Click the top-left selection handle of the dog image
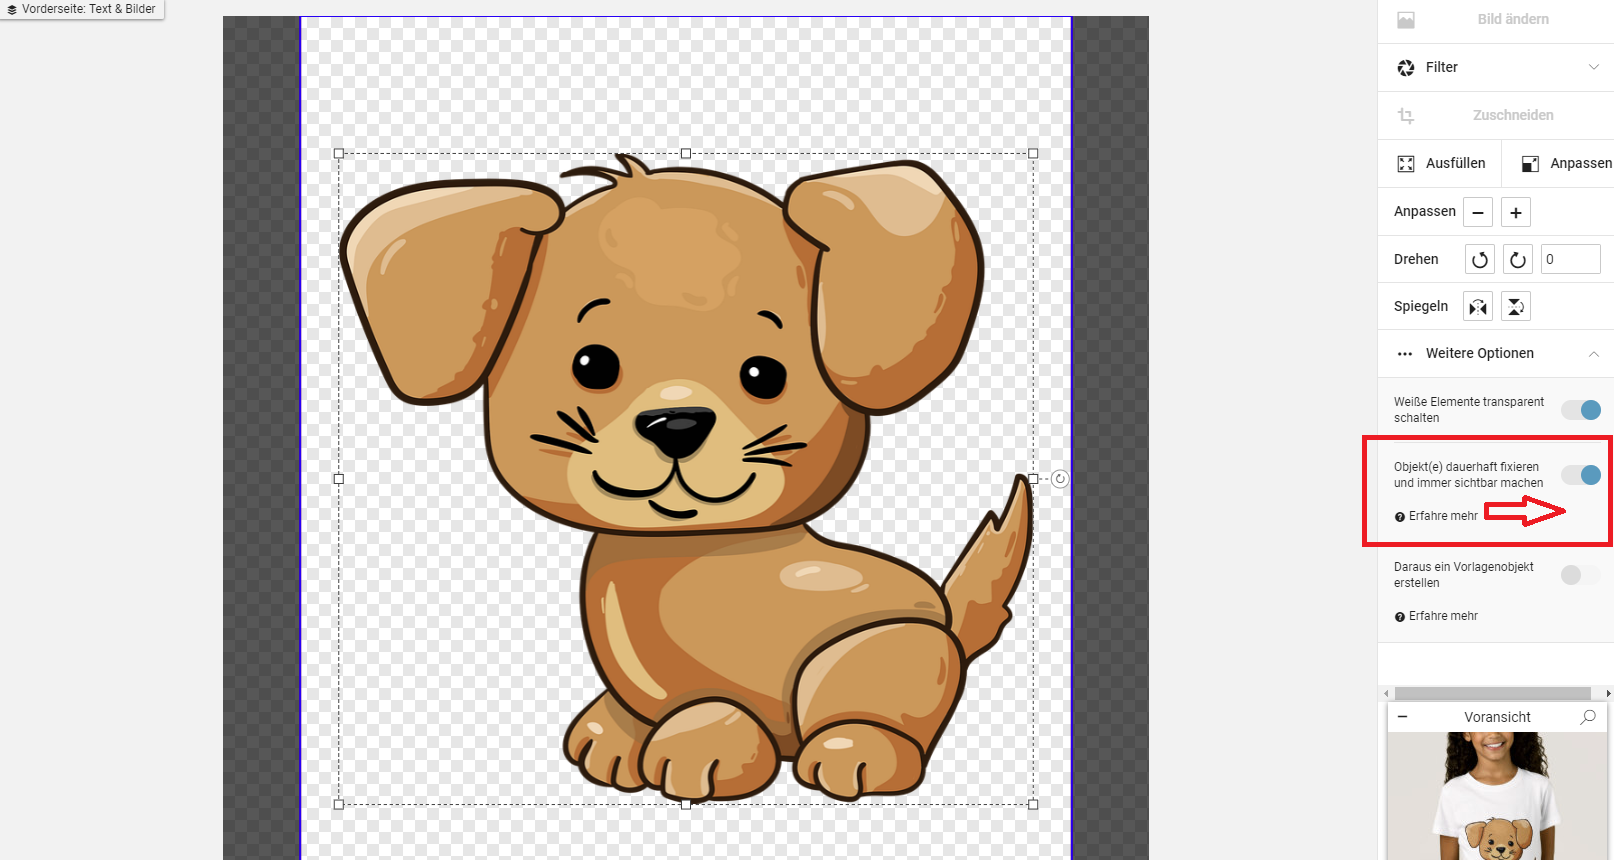 [x=339, y=154]
